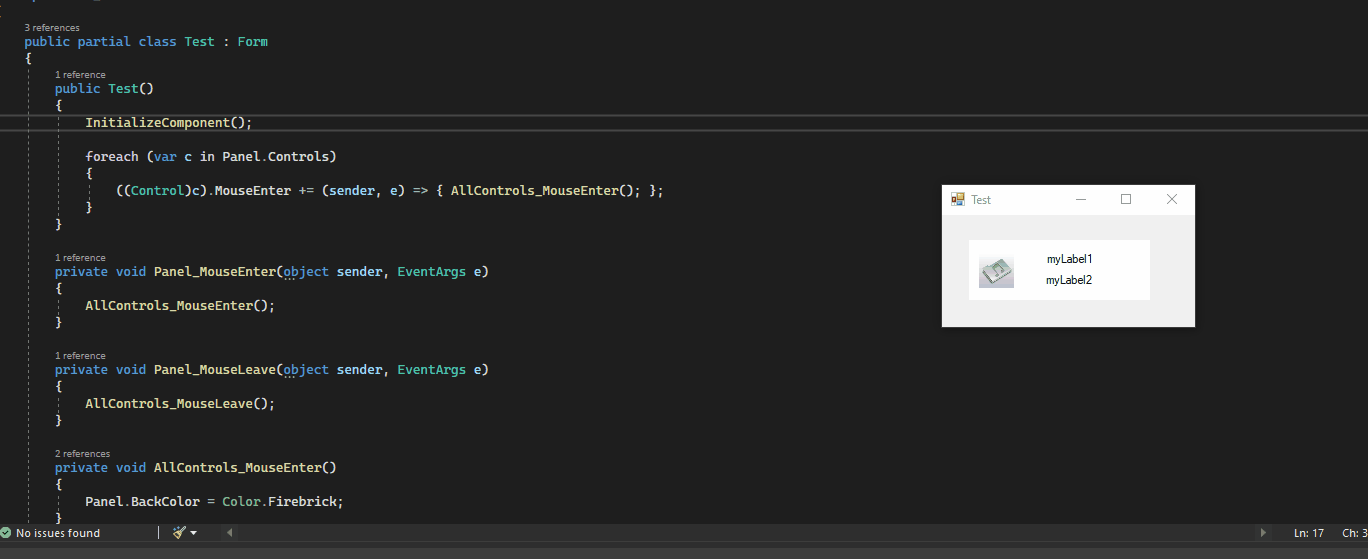Click the left arrow of the horizontal scrollbar
1368x559 pixels.
coord(229,533)
